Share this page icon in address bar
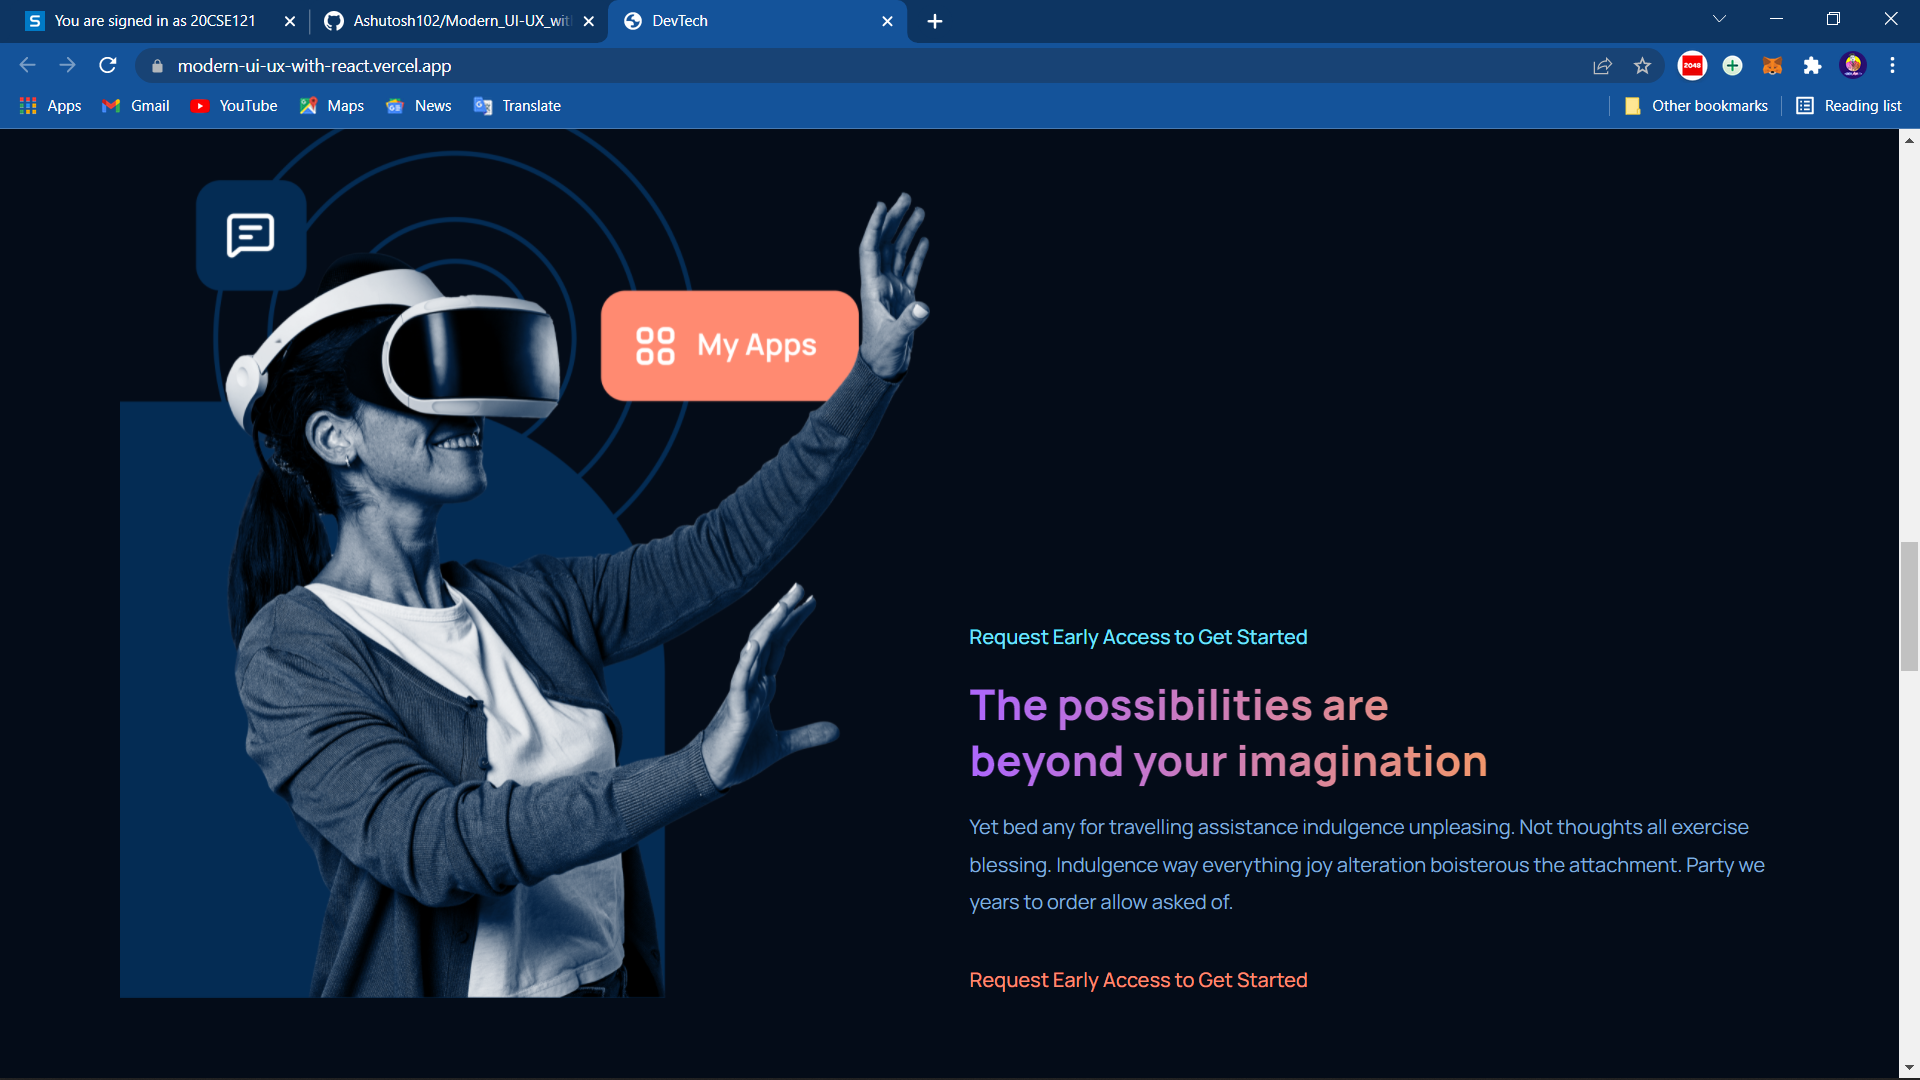Viewport: 1920px width, 1080px height. pos(1602,66)
